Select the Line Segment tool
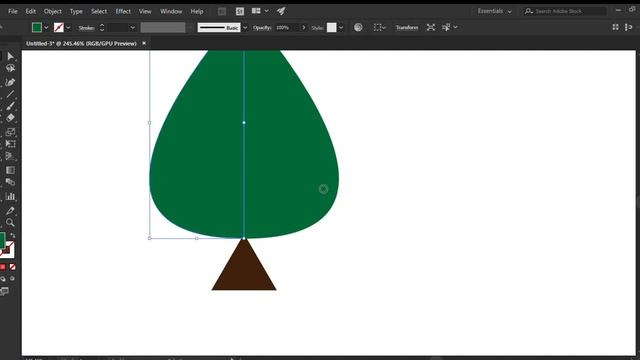This screenshot has width=640, height=360. click(10, 94)
